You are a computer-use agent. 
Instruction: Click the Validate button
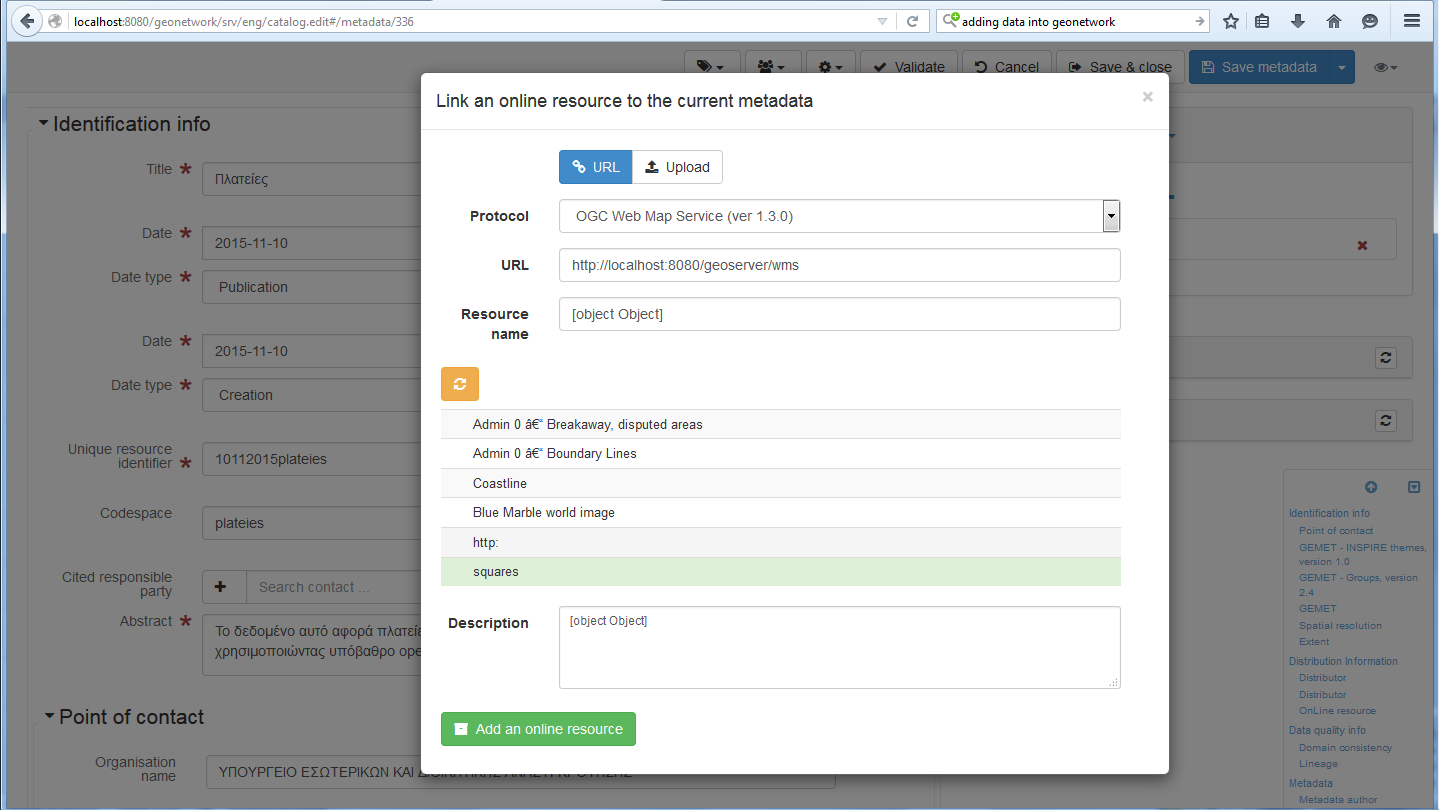click(x=909, y=67)
